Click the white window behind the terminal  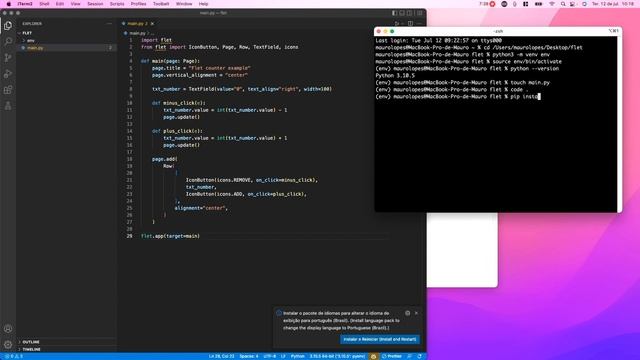coord(462,250)
